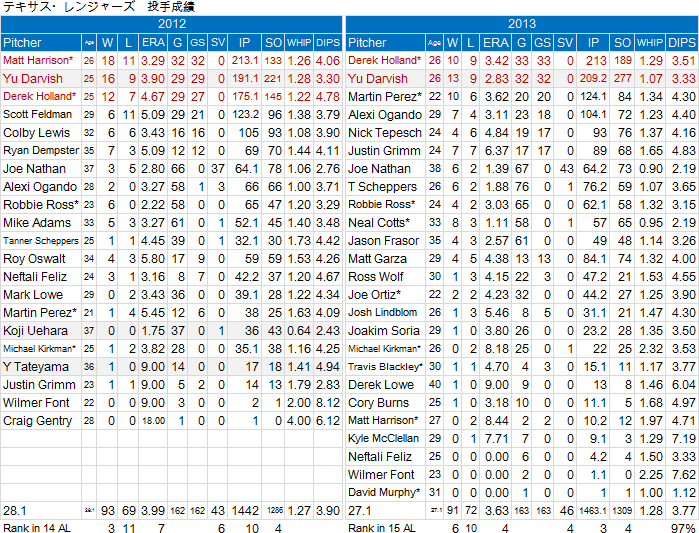This screenshot has width=699, height=533.
Task: Click the Rank in 15 AL label
Action: (x=382, y=528)
